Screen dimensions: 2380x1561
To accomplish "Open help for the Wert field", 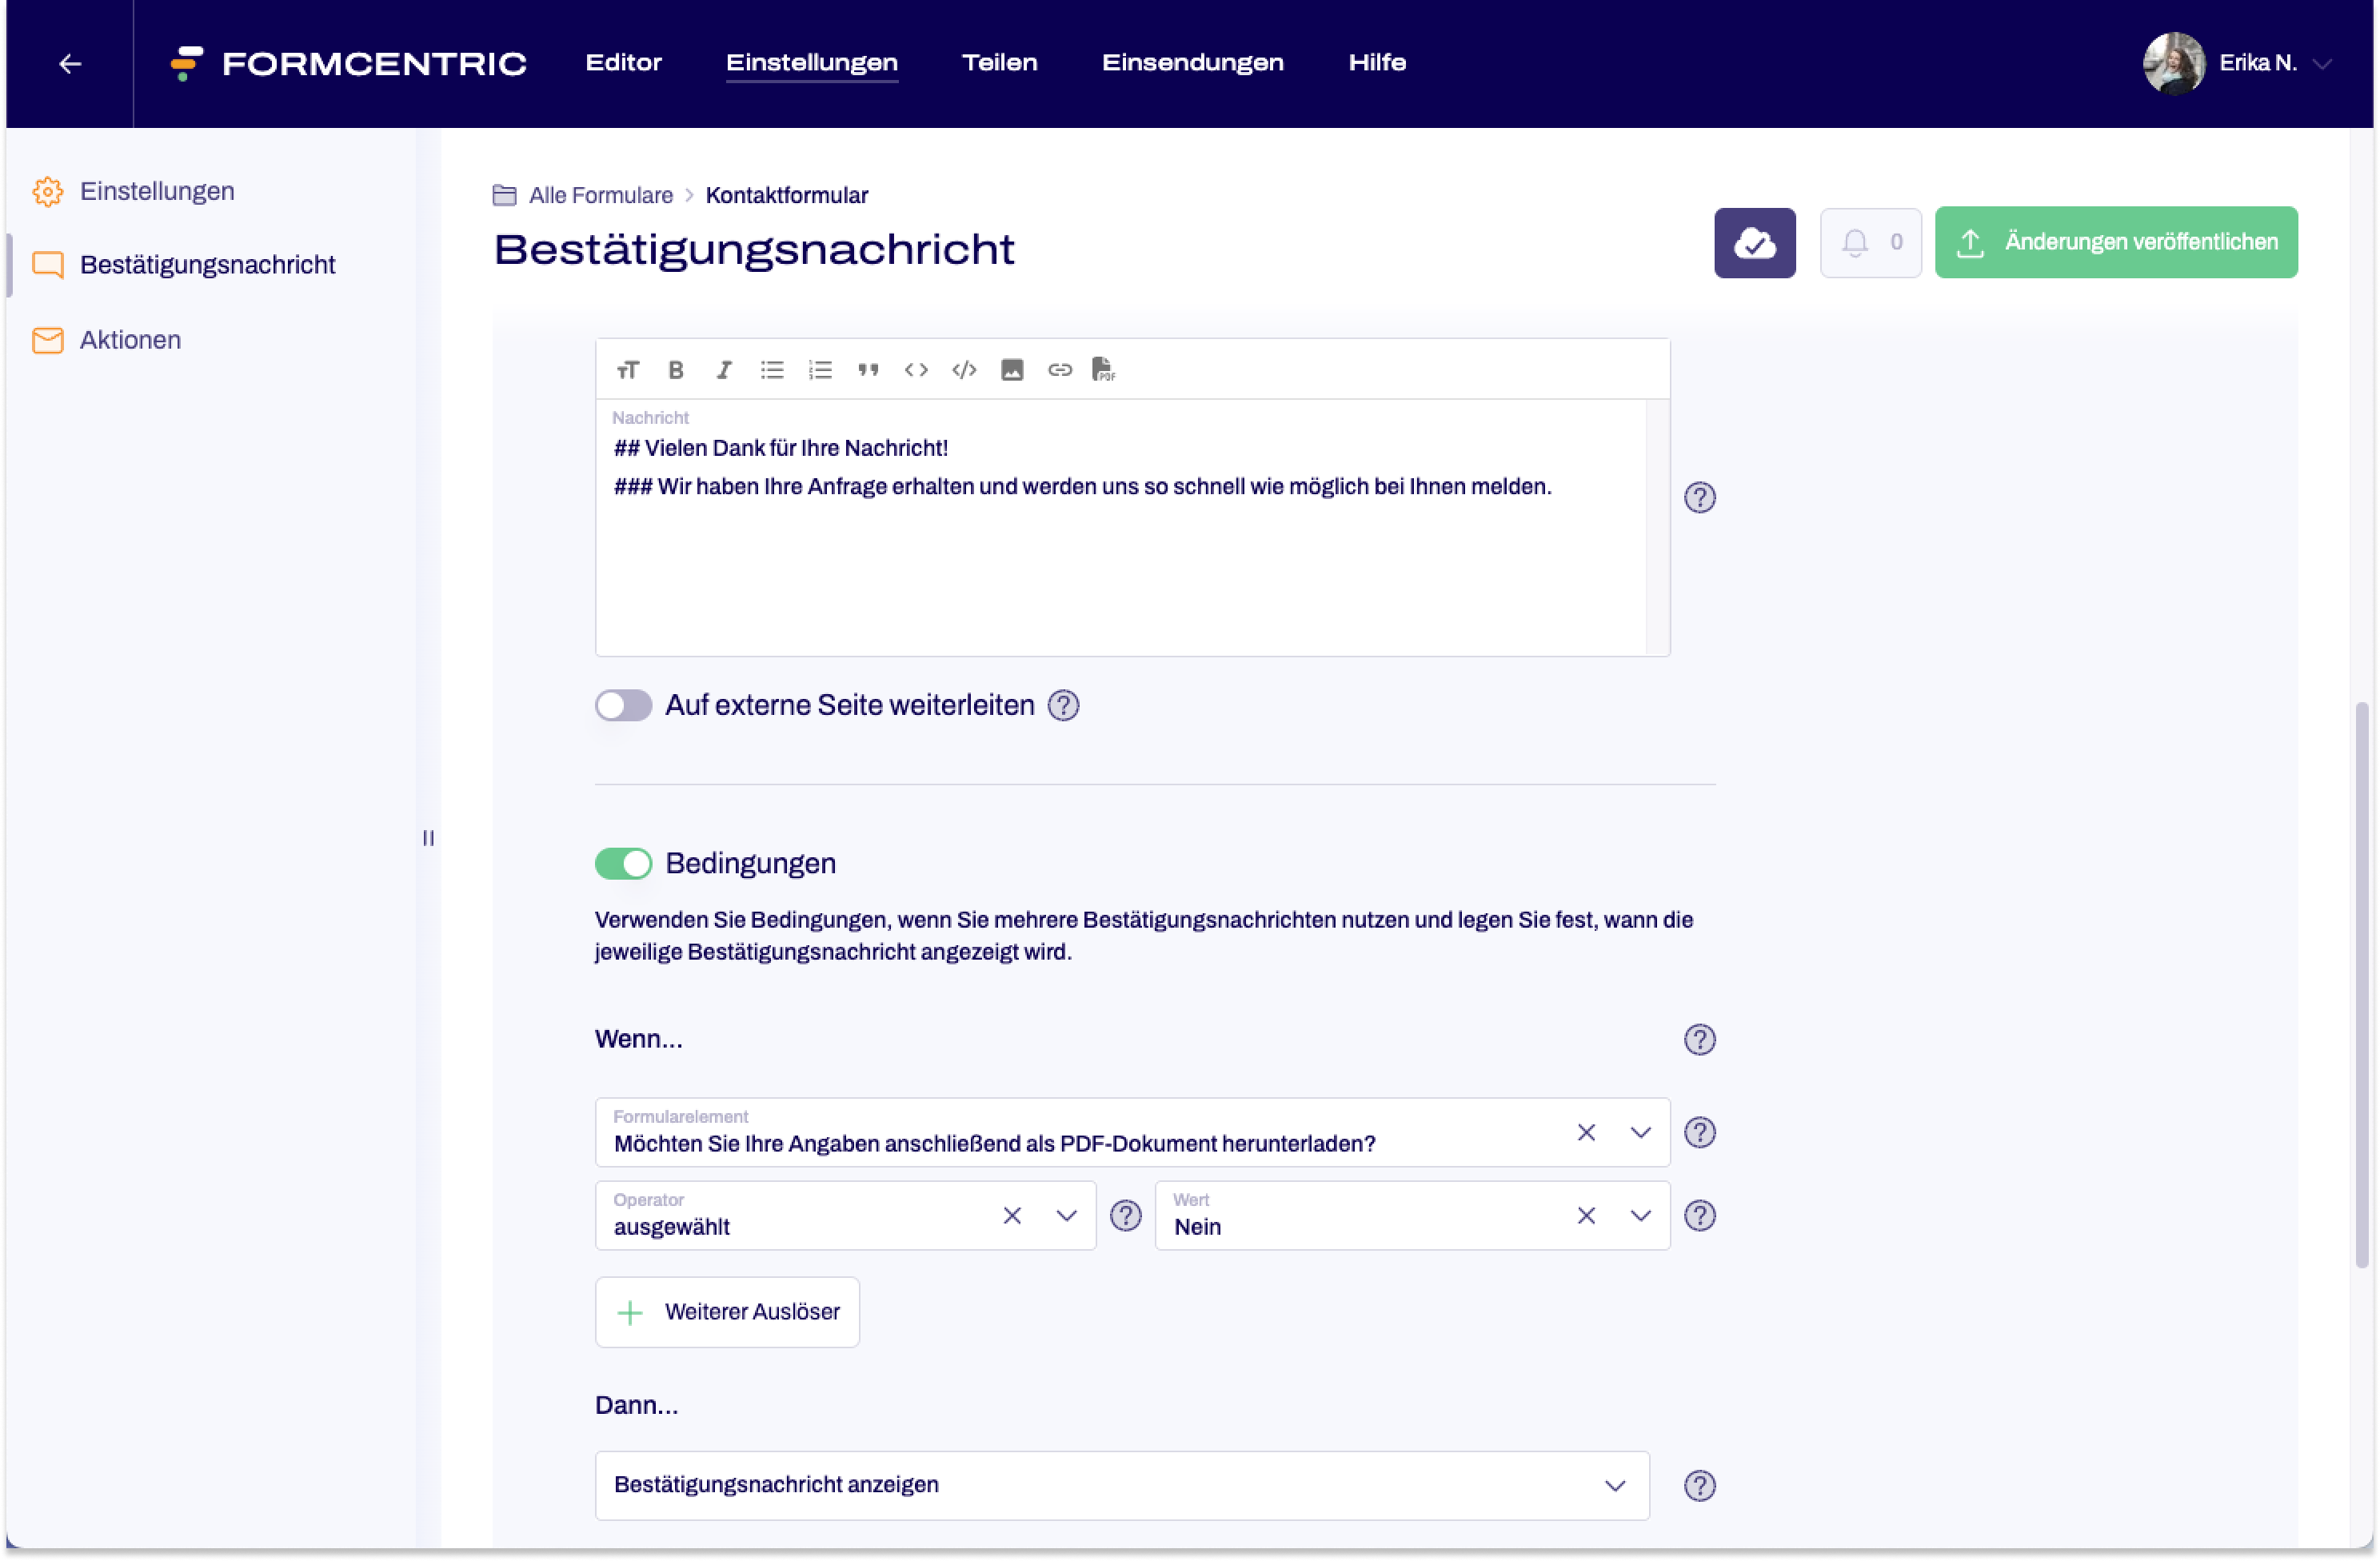I will point(1700,1216).
